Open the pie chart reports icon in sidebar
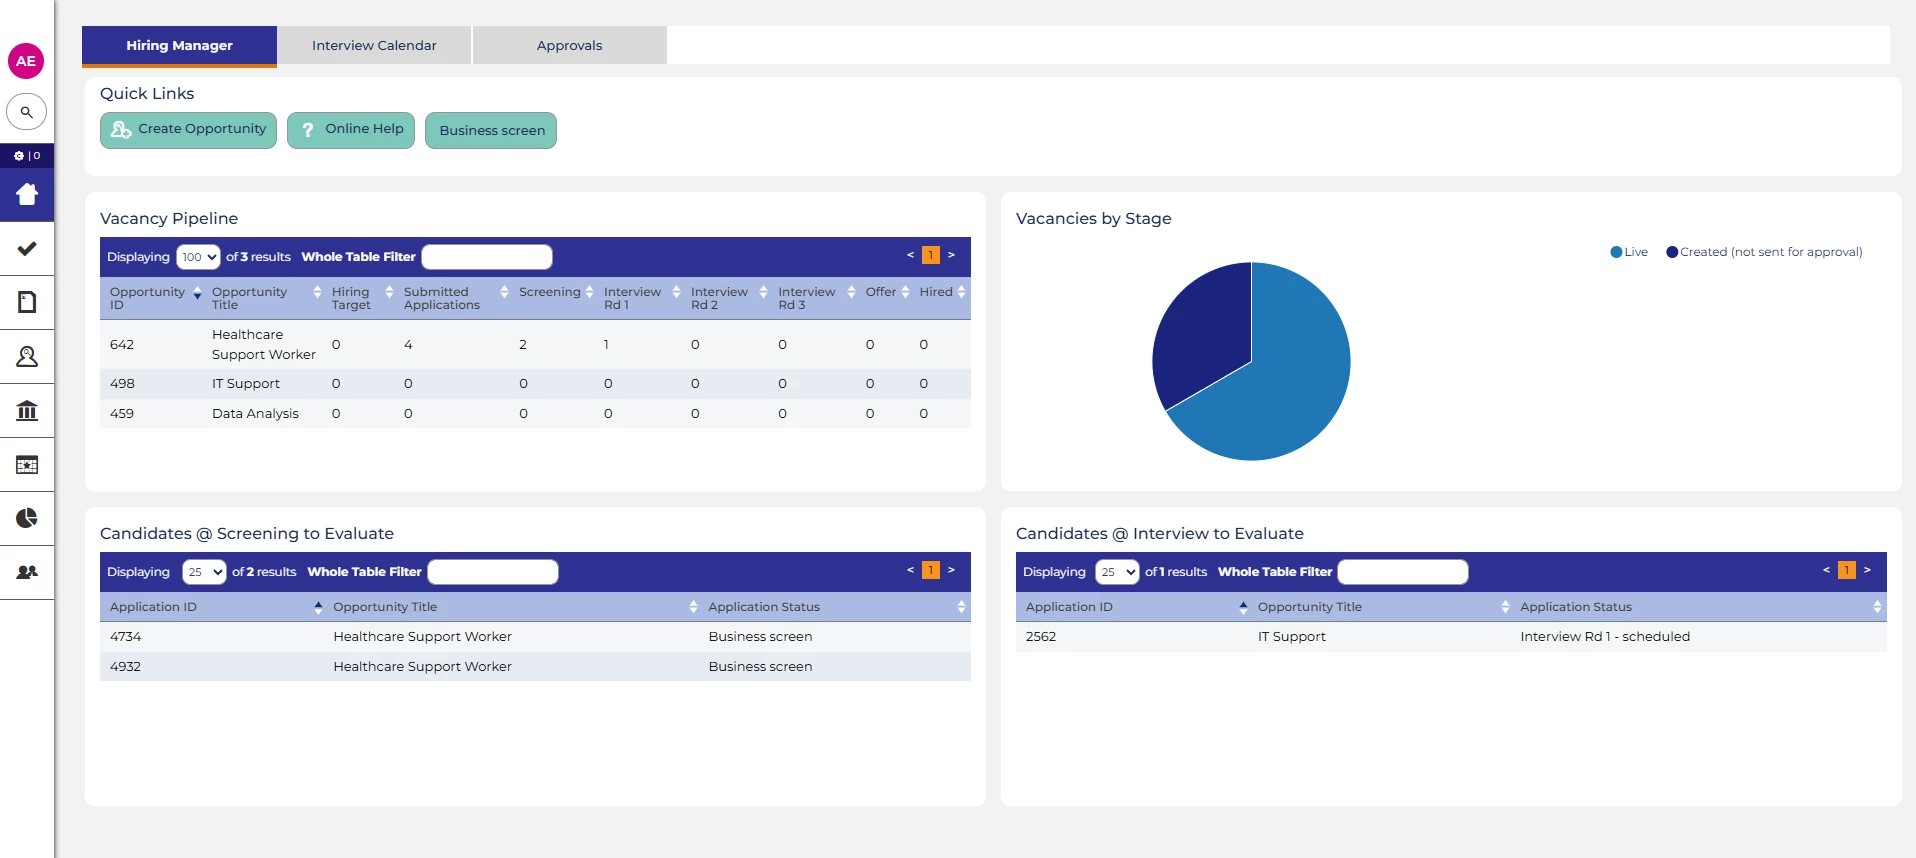 (x=27, y=518)
